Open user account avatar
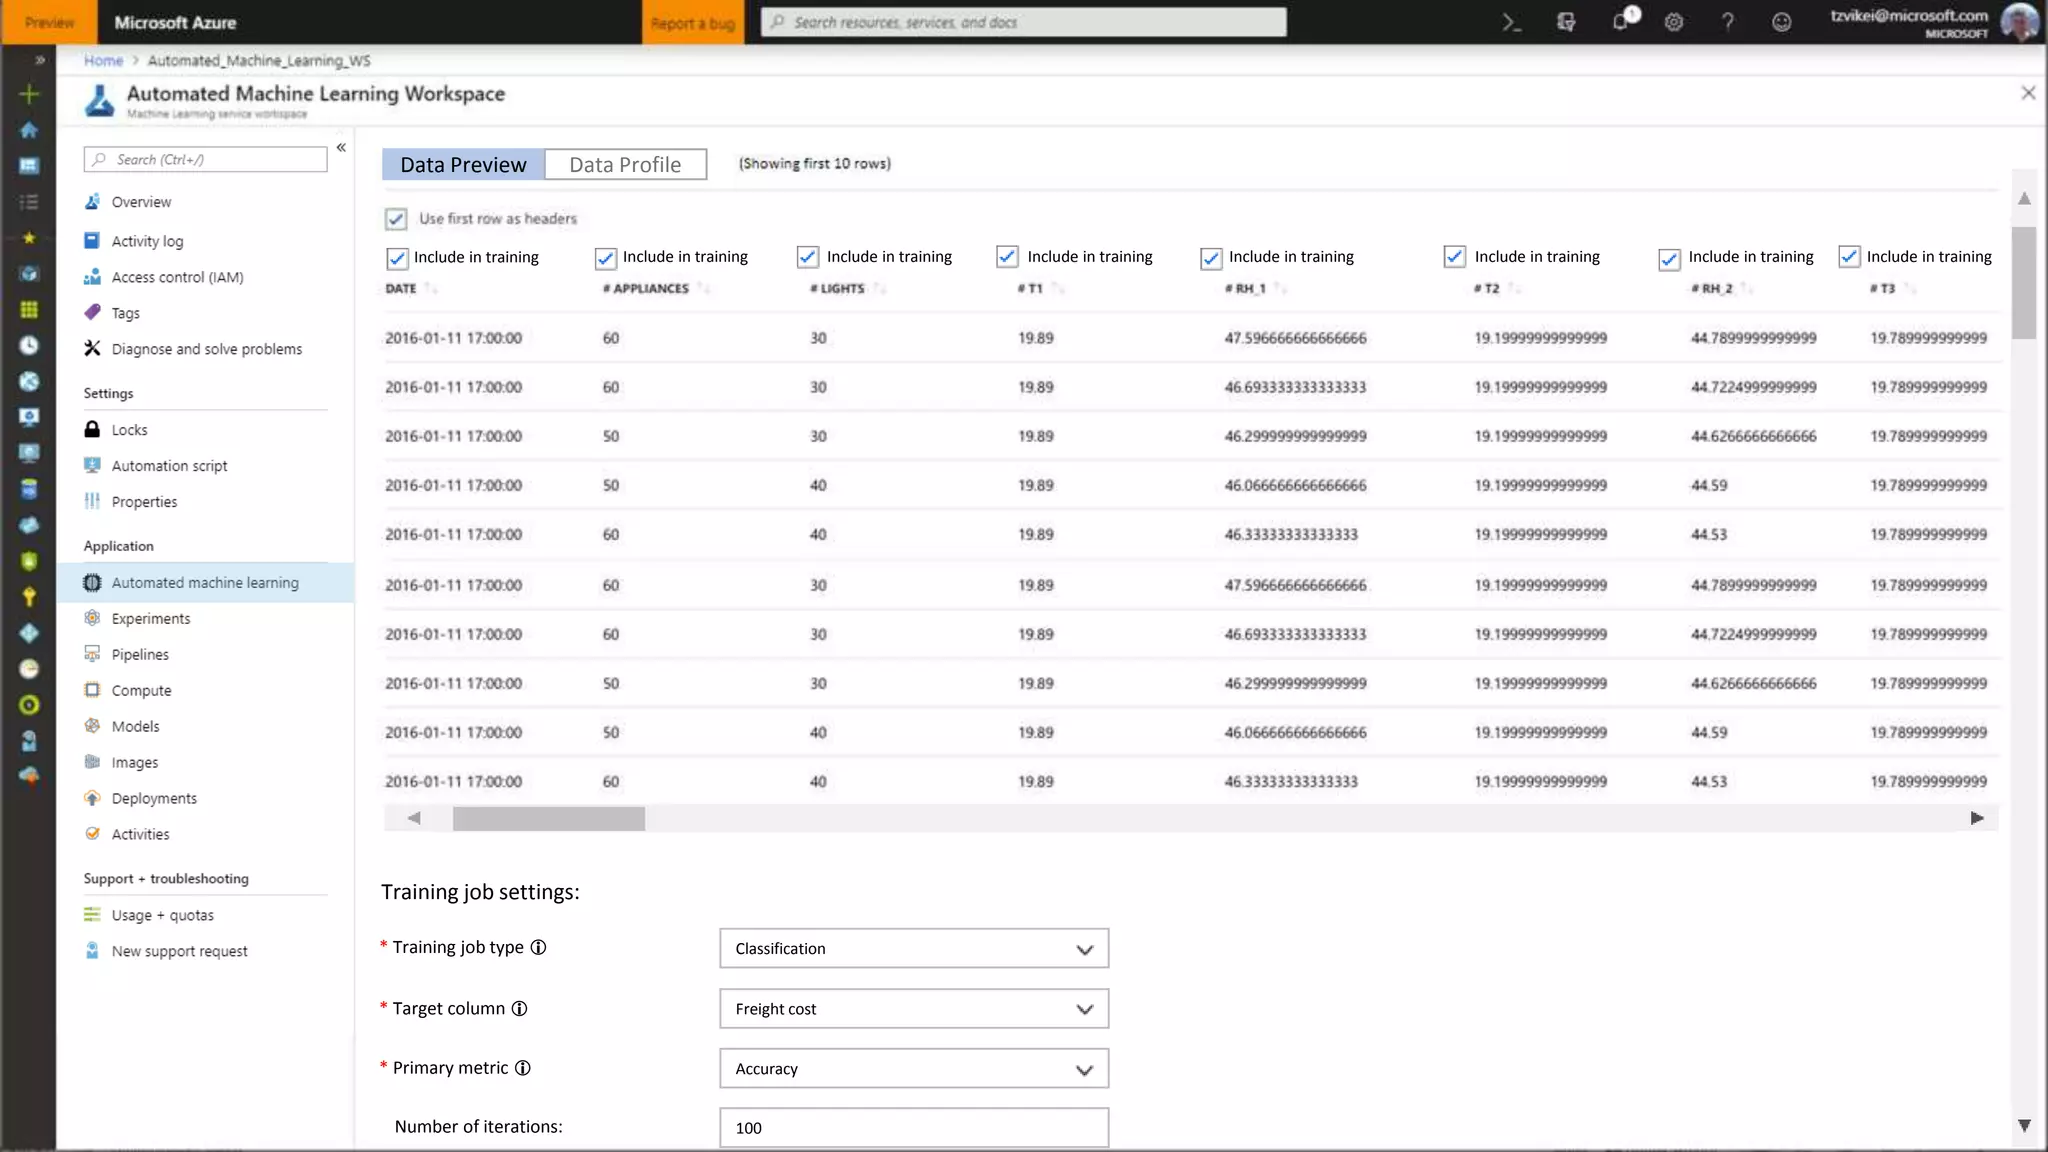 2019,22
